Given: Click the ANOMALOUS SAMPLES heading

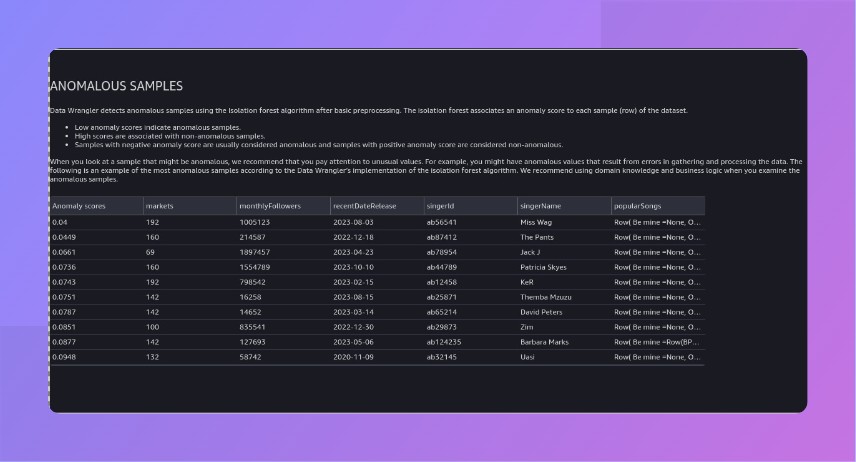Looking at the screenshot, I should pos(116,87).
